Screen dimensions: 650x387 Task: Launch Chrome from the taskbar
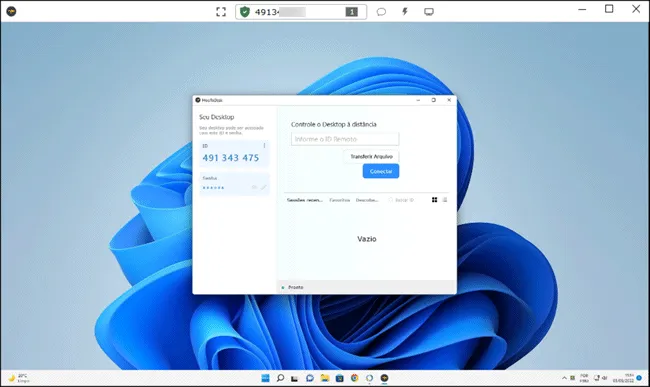pos(354,378)
